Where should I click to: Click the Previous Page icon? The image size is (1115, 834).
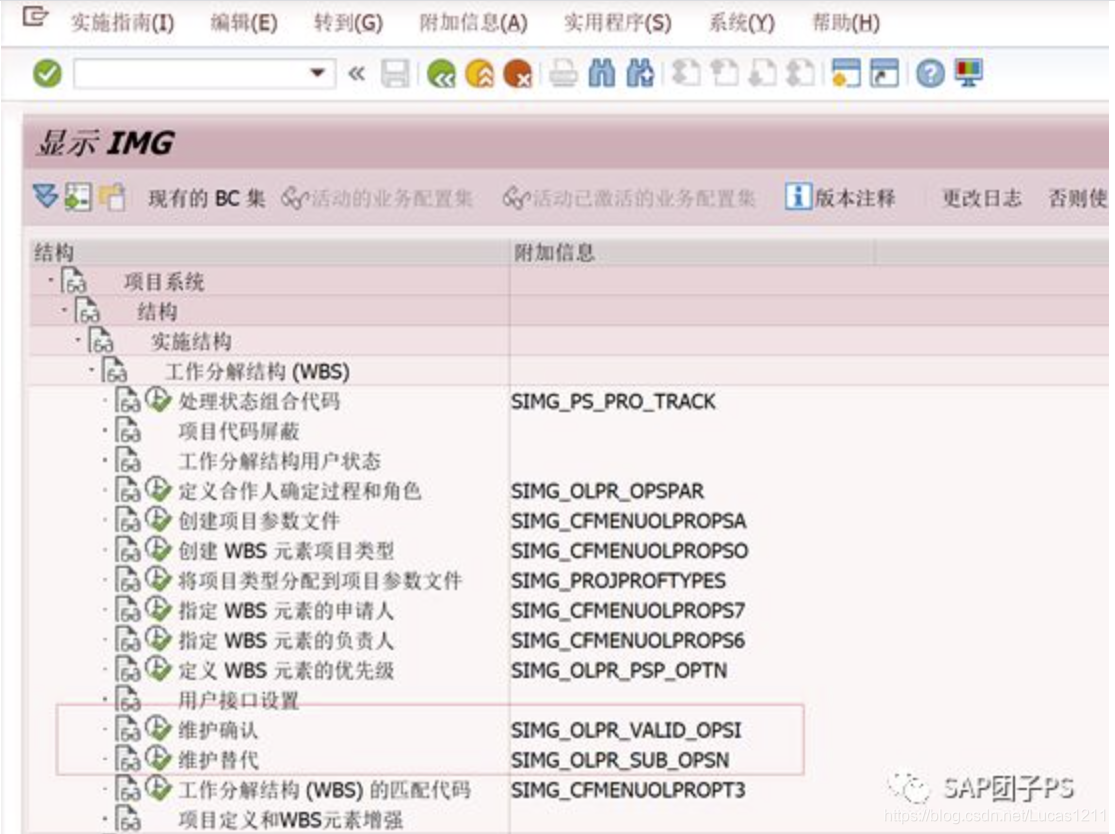(725, 73)
